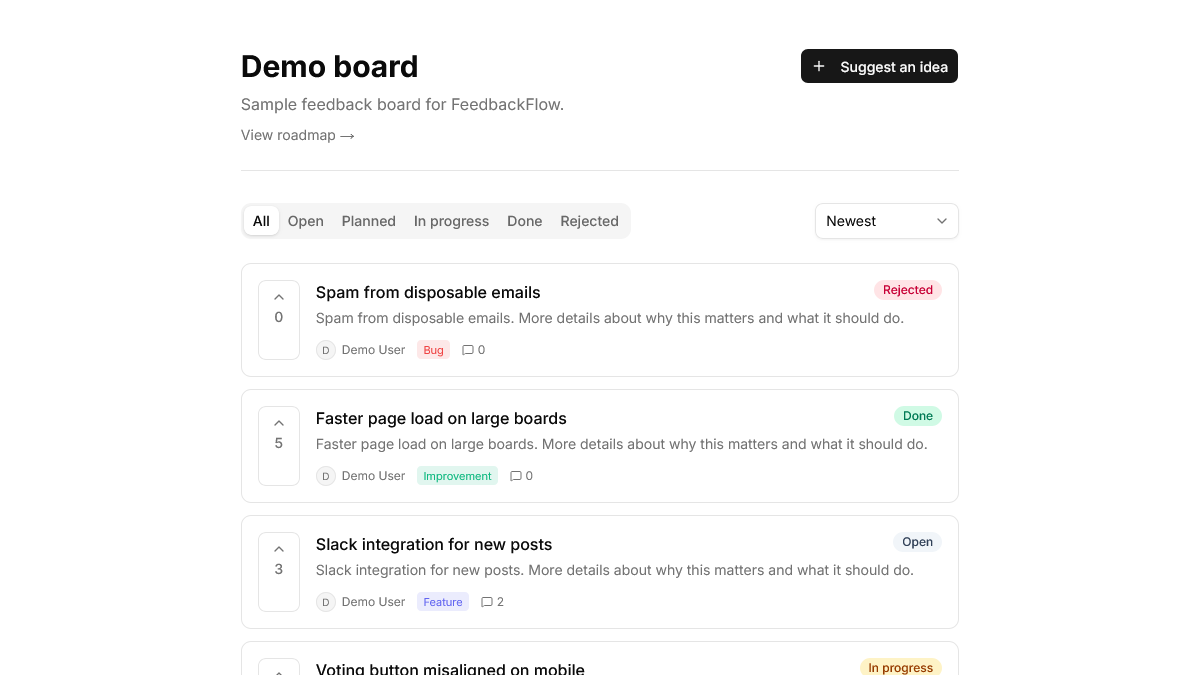
Task: Click the Rejected status badge
Action: 908,290
